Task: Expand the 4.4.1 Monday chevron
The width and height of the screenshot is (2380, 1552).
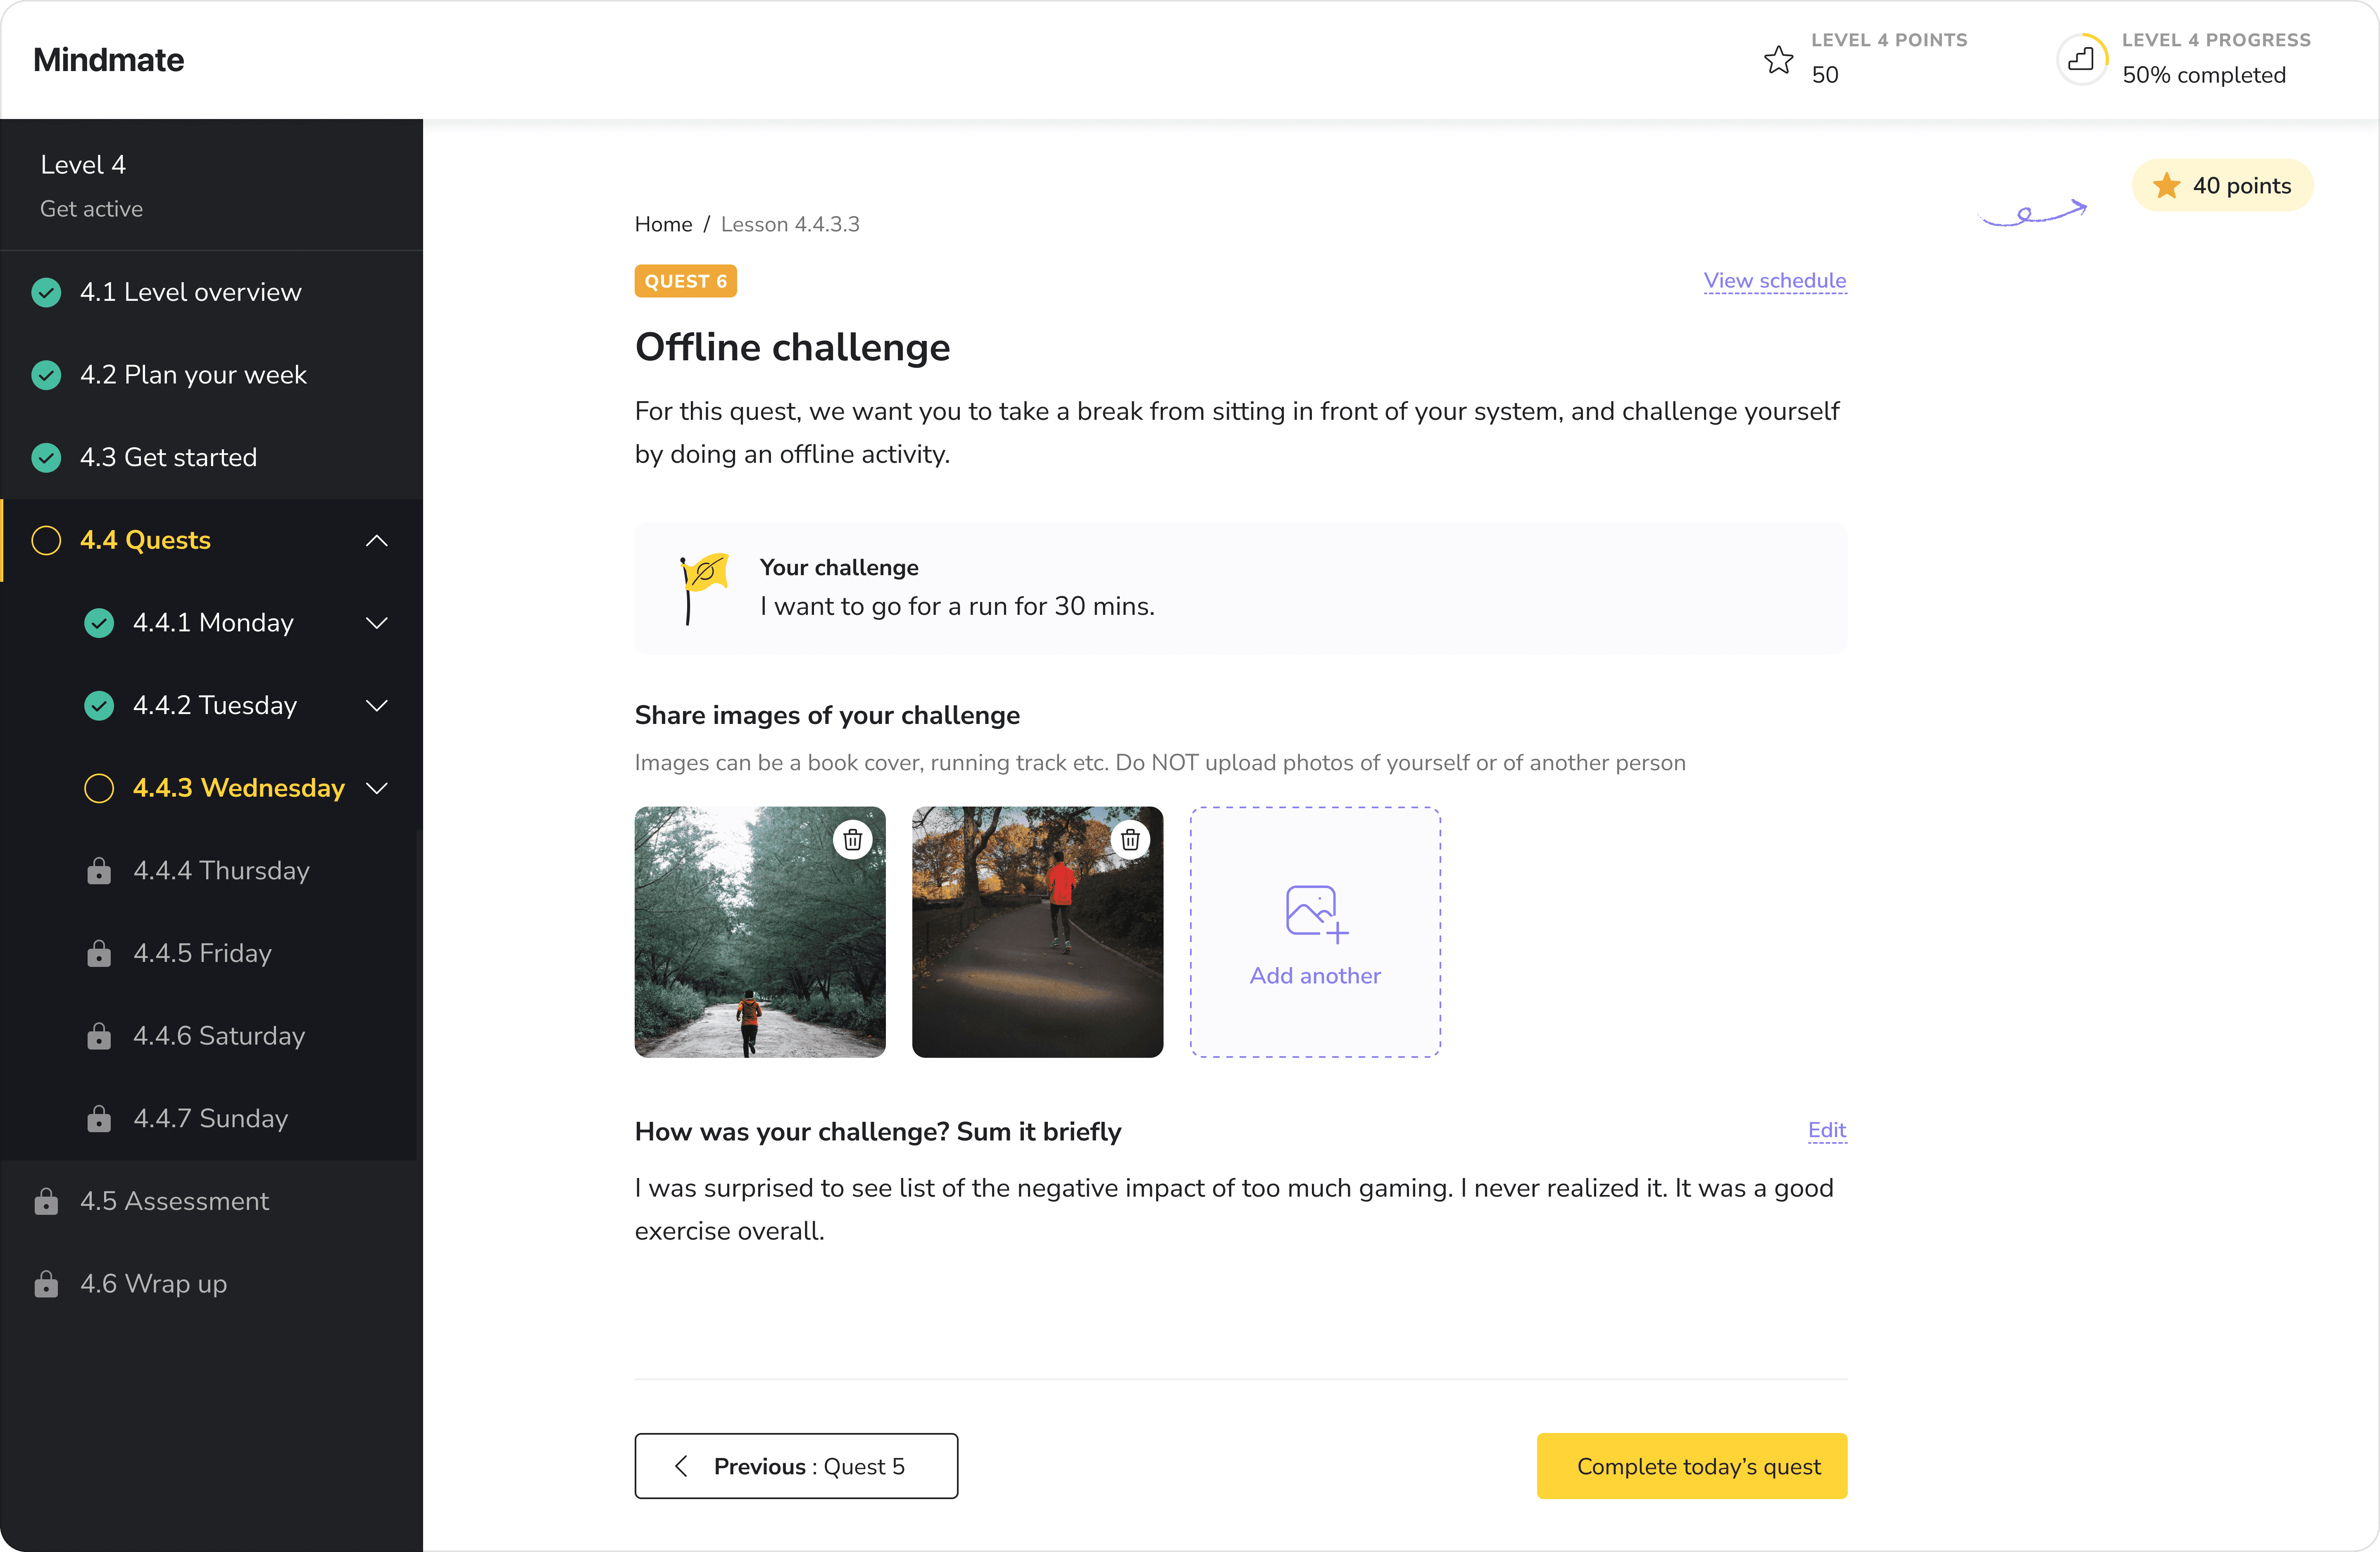Action: tap(377, 623)
